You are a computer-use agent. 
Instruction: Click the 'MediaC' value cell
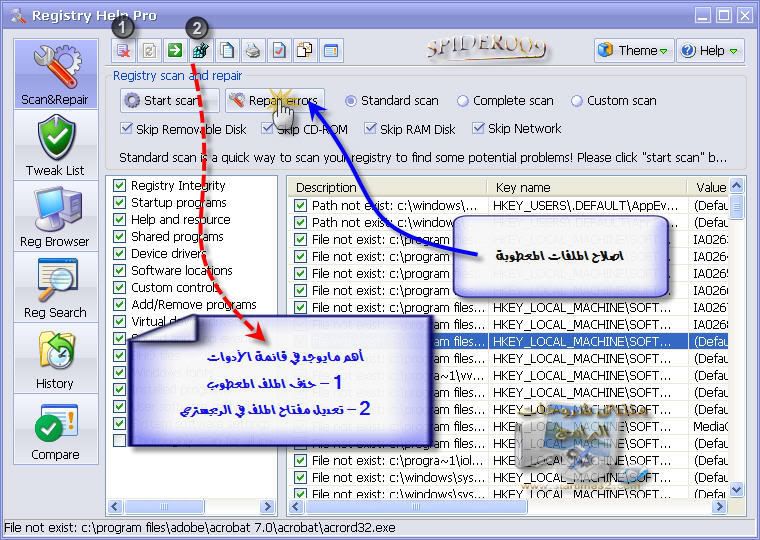[x=711, y=426]
